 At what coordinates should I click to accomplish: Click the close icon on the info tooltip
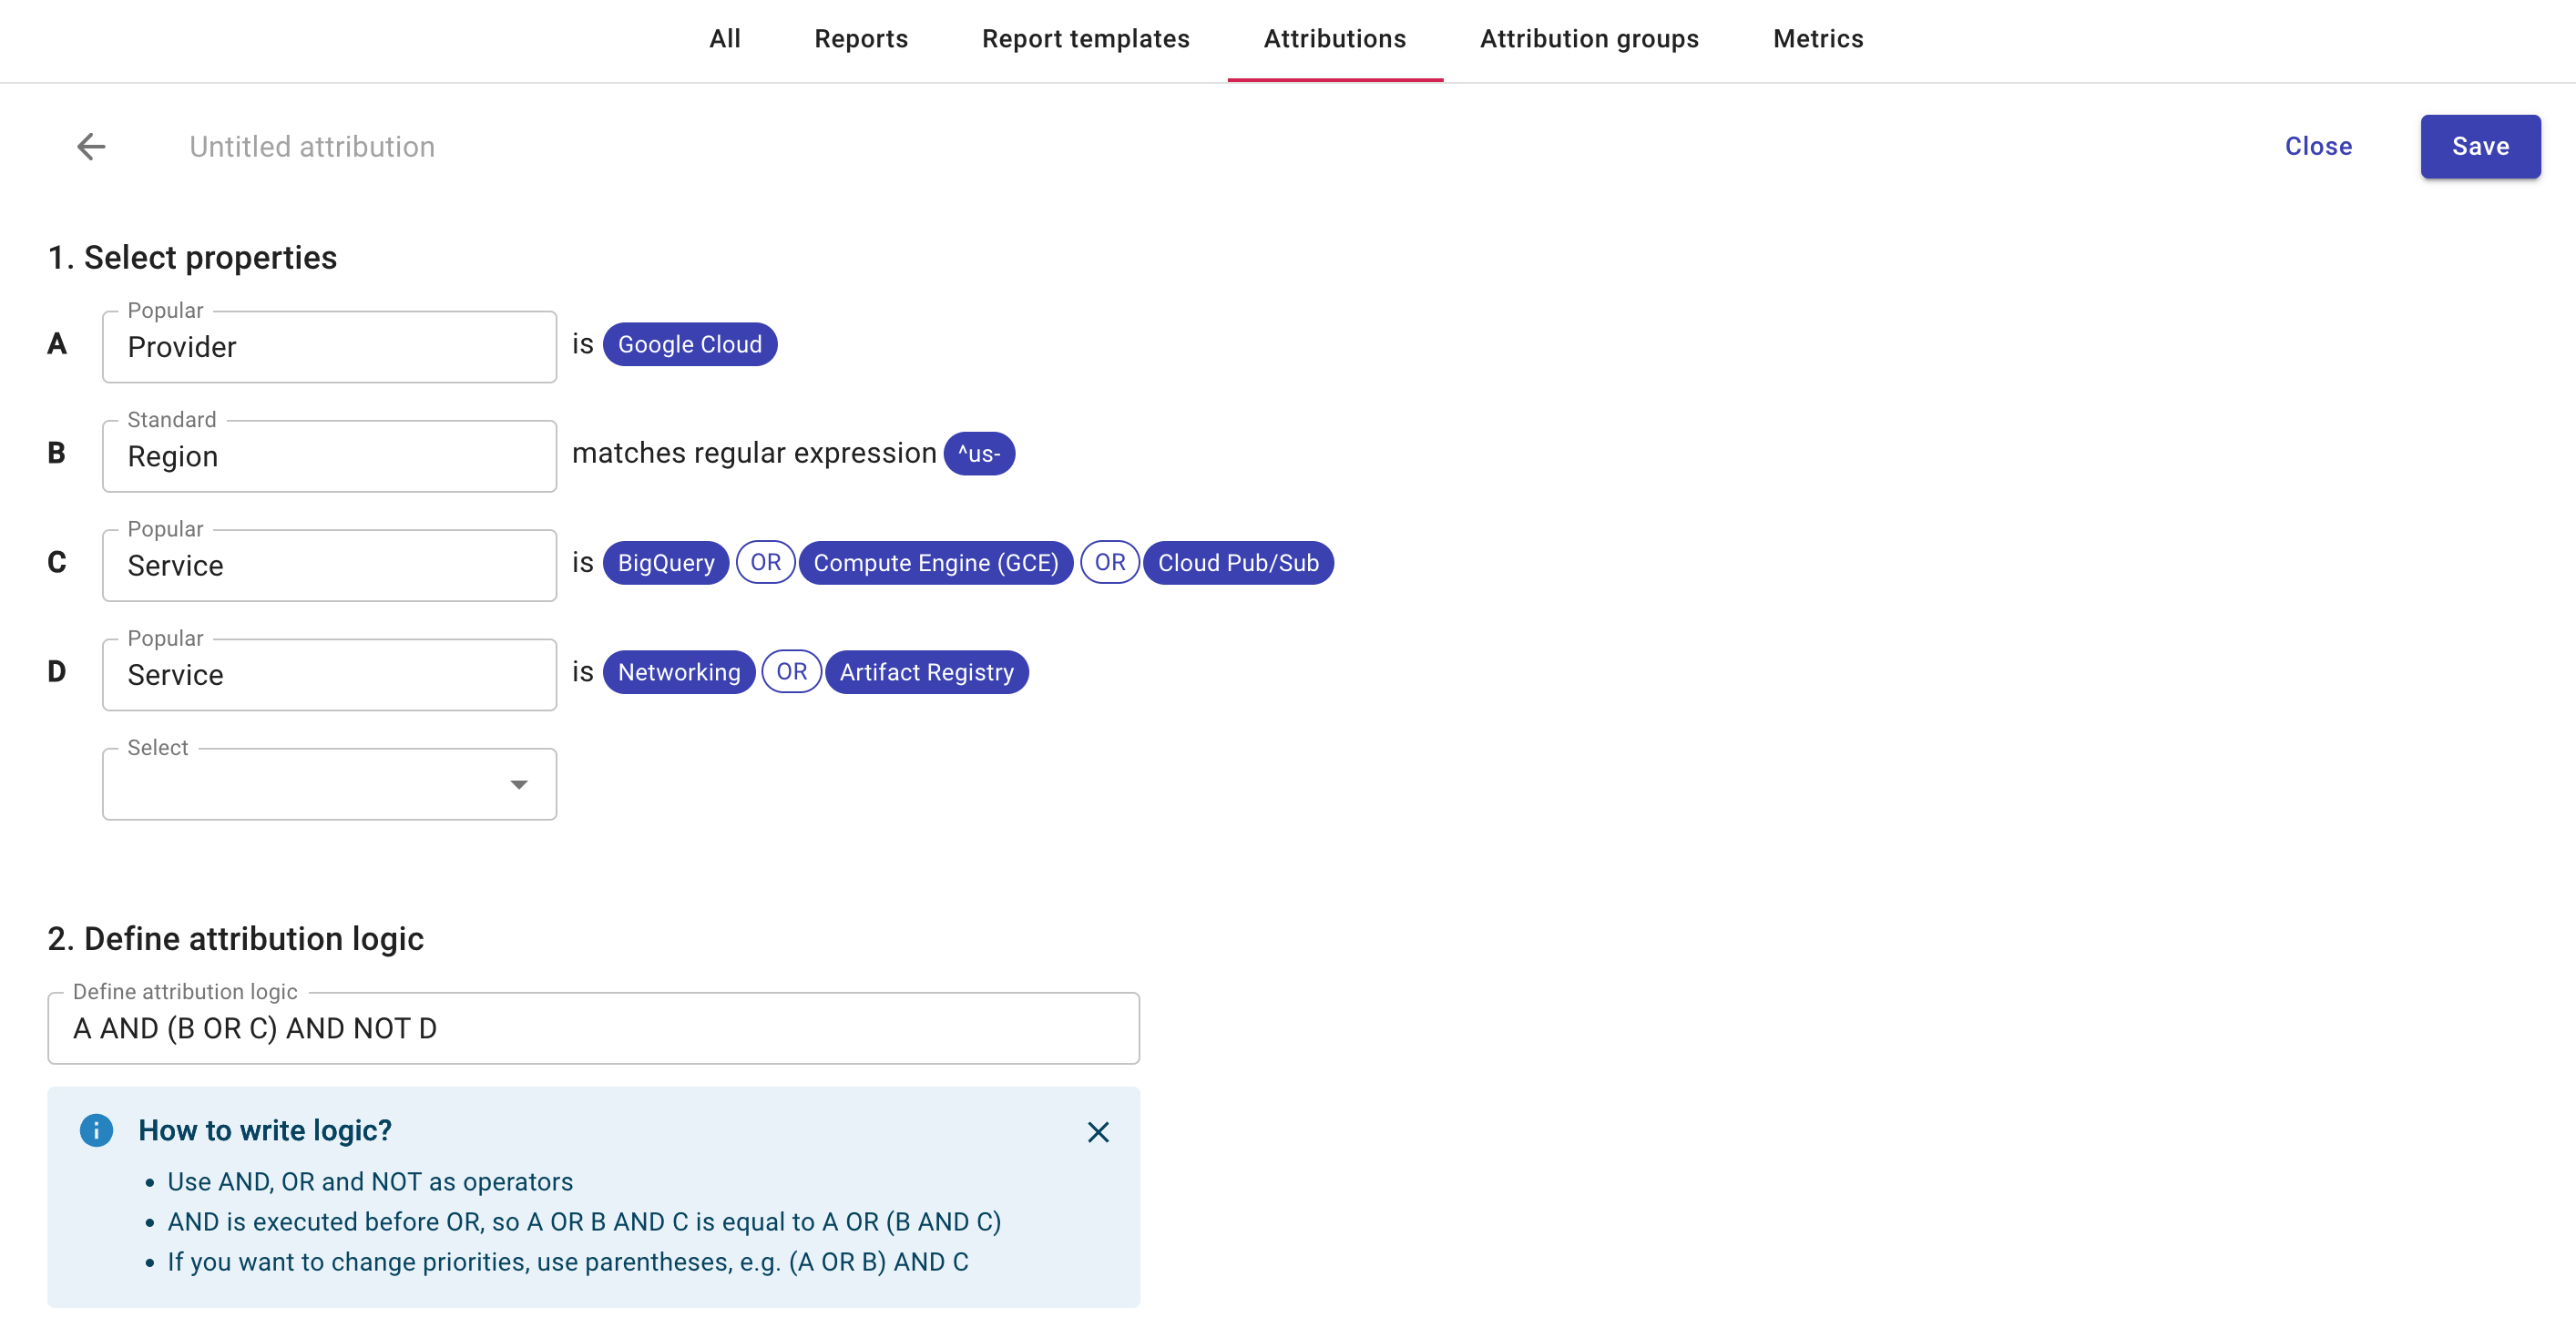click(1098, 1131)
